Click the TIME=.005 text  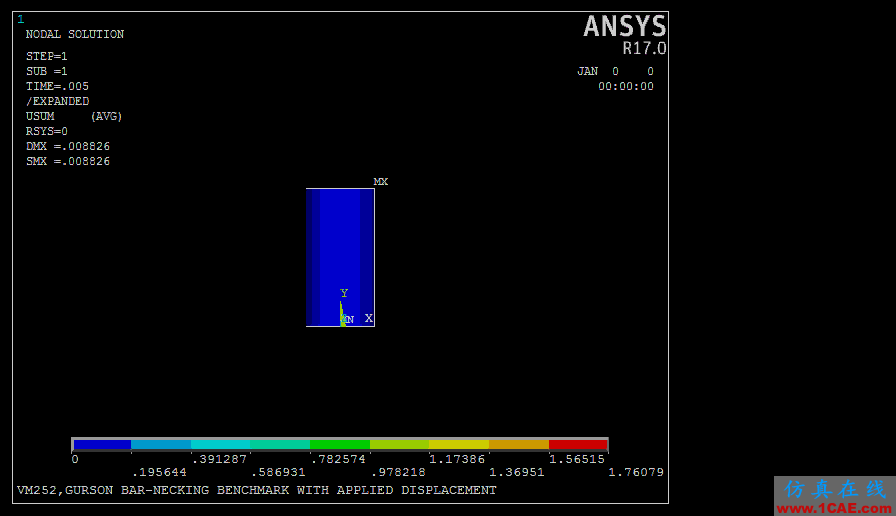57,86
